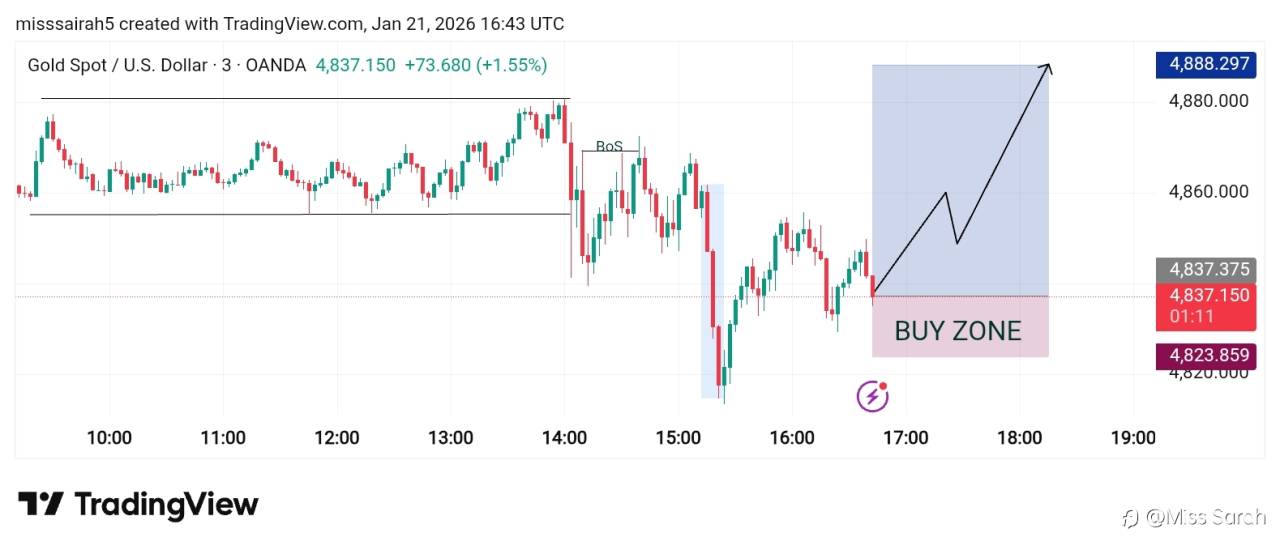The image size is (1280, 550).
Task: Click the TradingView logo icon
Action: pyautogui.click(x=41, y=504)
